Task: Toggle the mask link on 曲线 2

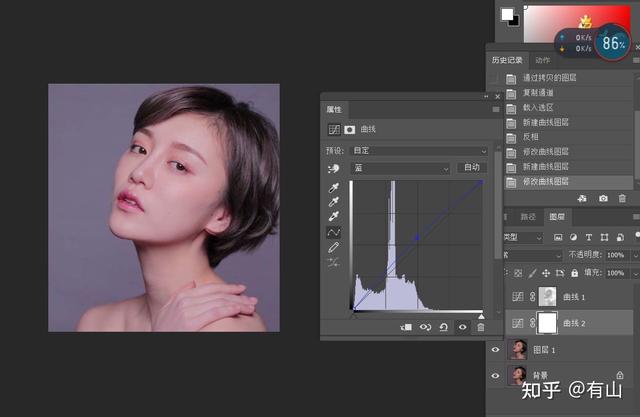Action: point(532,324)
